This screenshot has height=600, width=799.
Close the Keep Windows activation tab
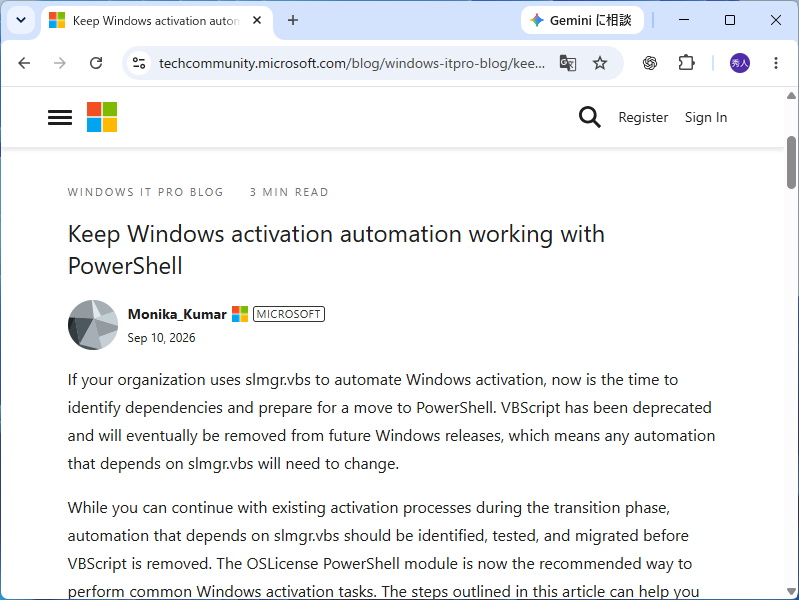257,20
